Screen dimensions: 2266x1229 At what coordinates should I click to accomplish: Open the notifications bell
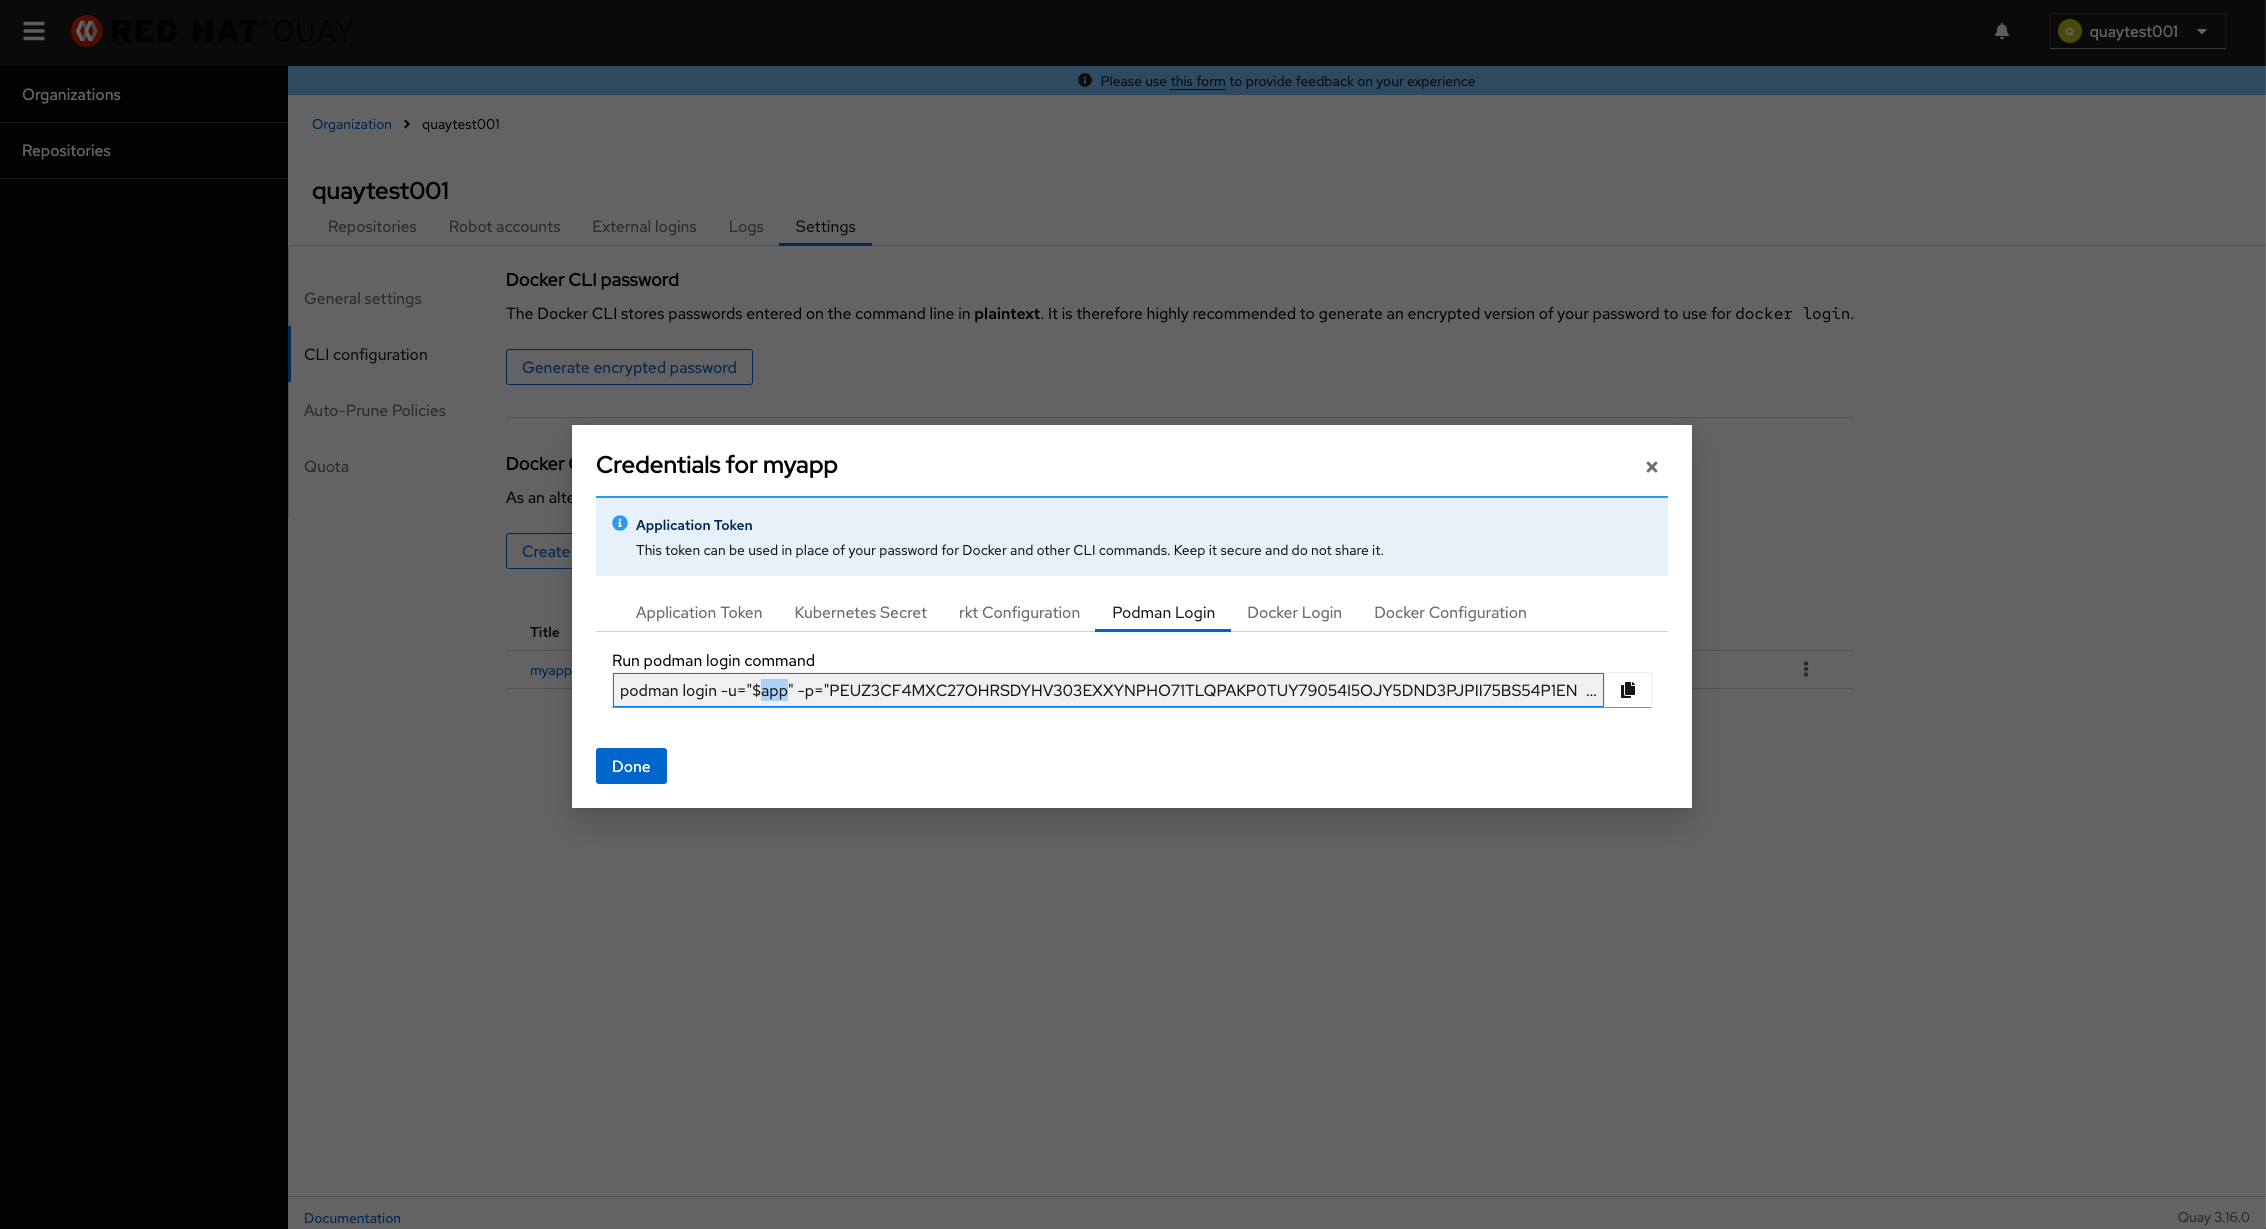point(2002,31)
